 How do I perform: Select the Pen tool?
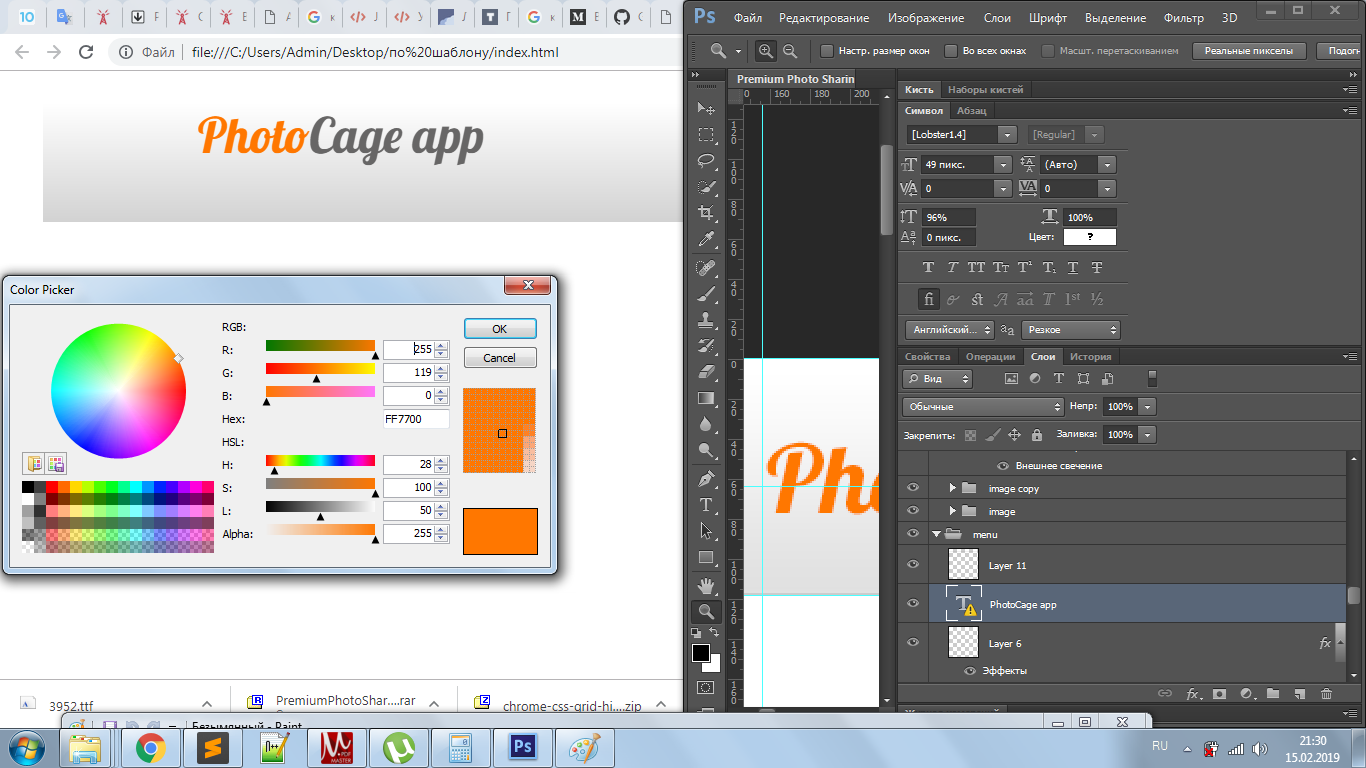pyautogui.click(x=706, y=478)
